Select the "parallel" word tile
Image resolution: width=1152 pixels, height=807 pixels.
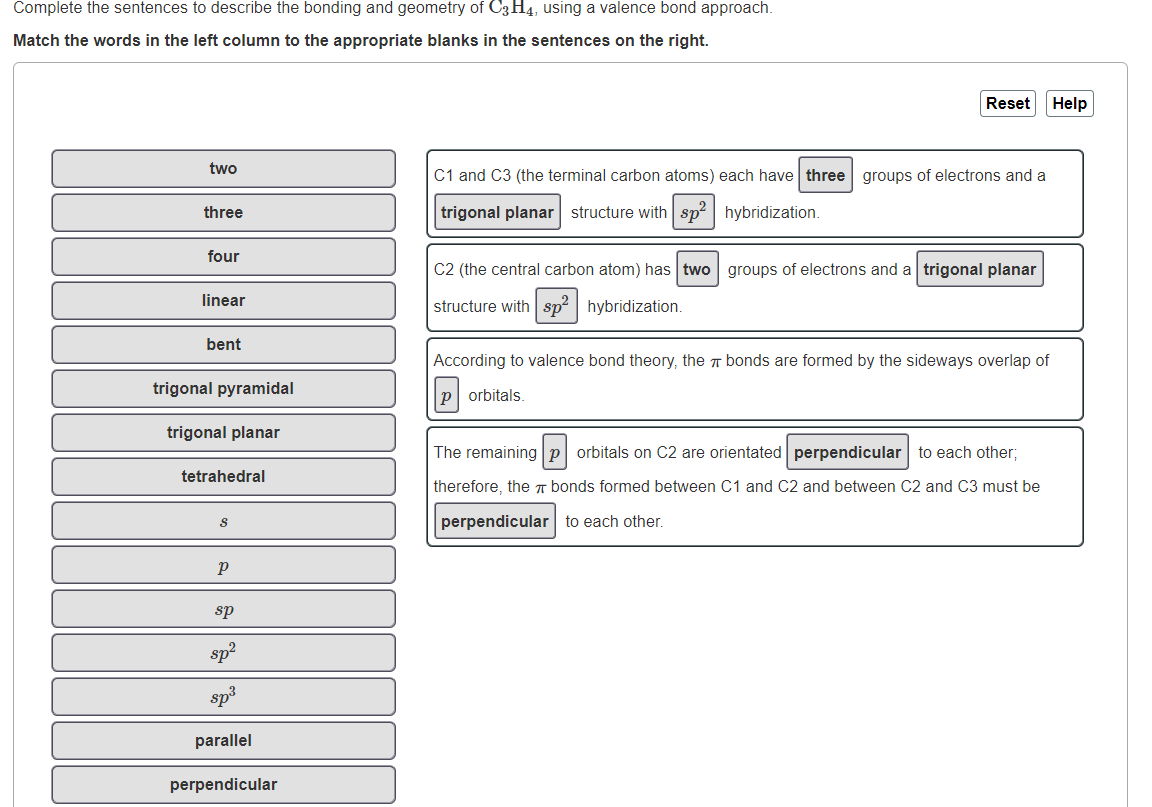pyautogui.click(x=223, y=740)
